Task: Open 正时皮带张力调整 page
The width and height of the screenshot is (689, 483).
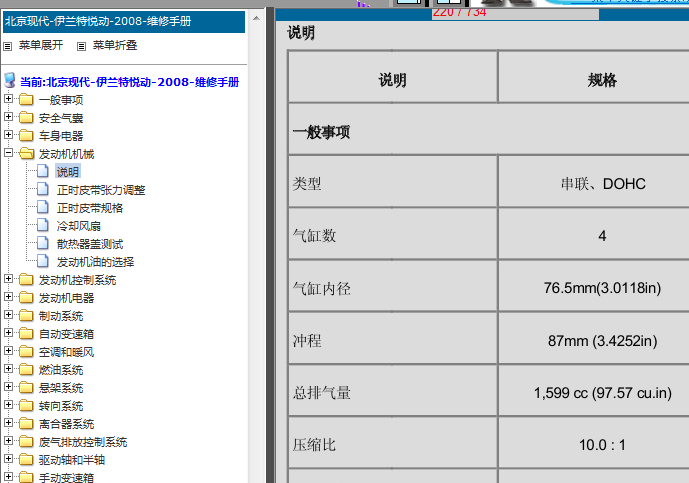Action: pyautogui.click(x=101, y=190)
